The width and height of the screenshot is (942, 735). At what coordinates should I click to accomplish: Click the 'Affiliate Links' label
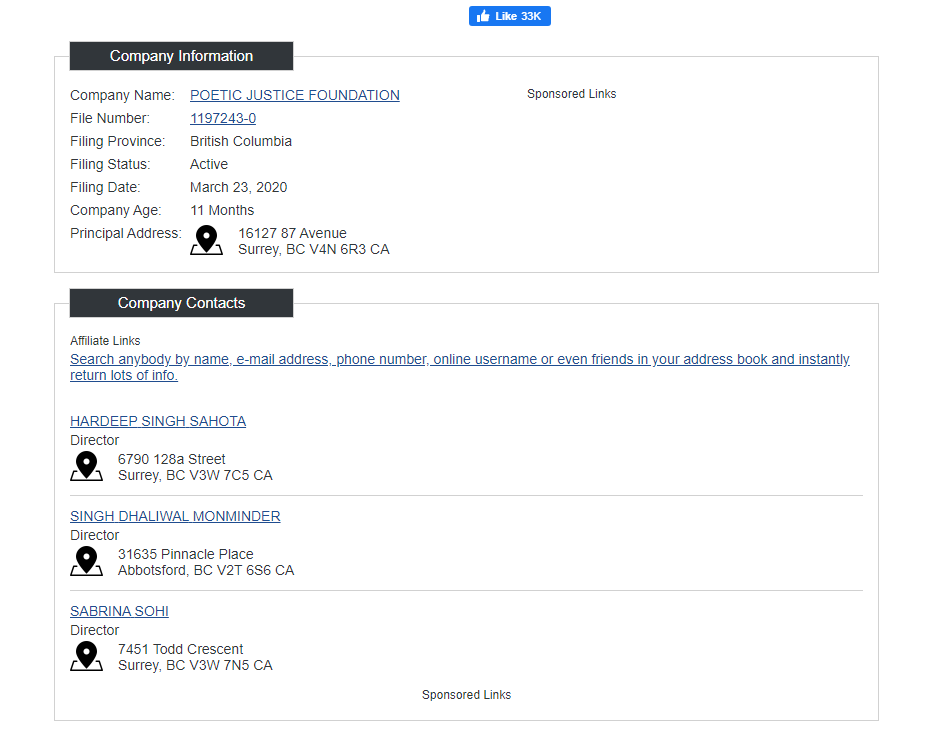105,341
